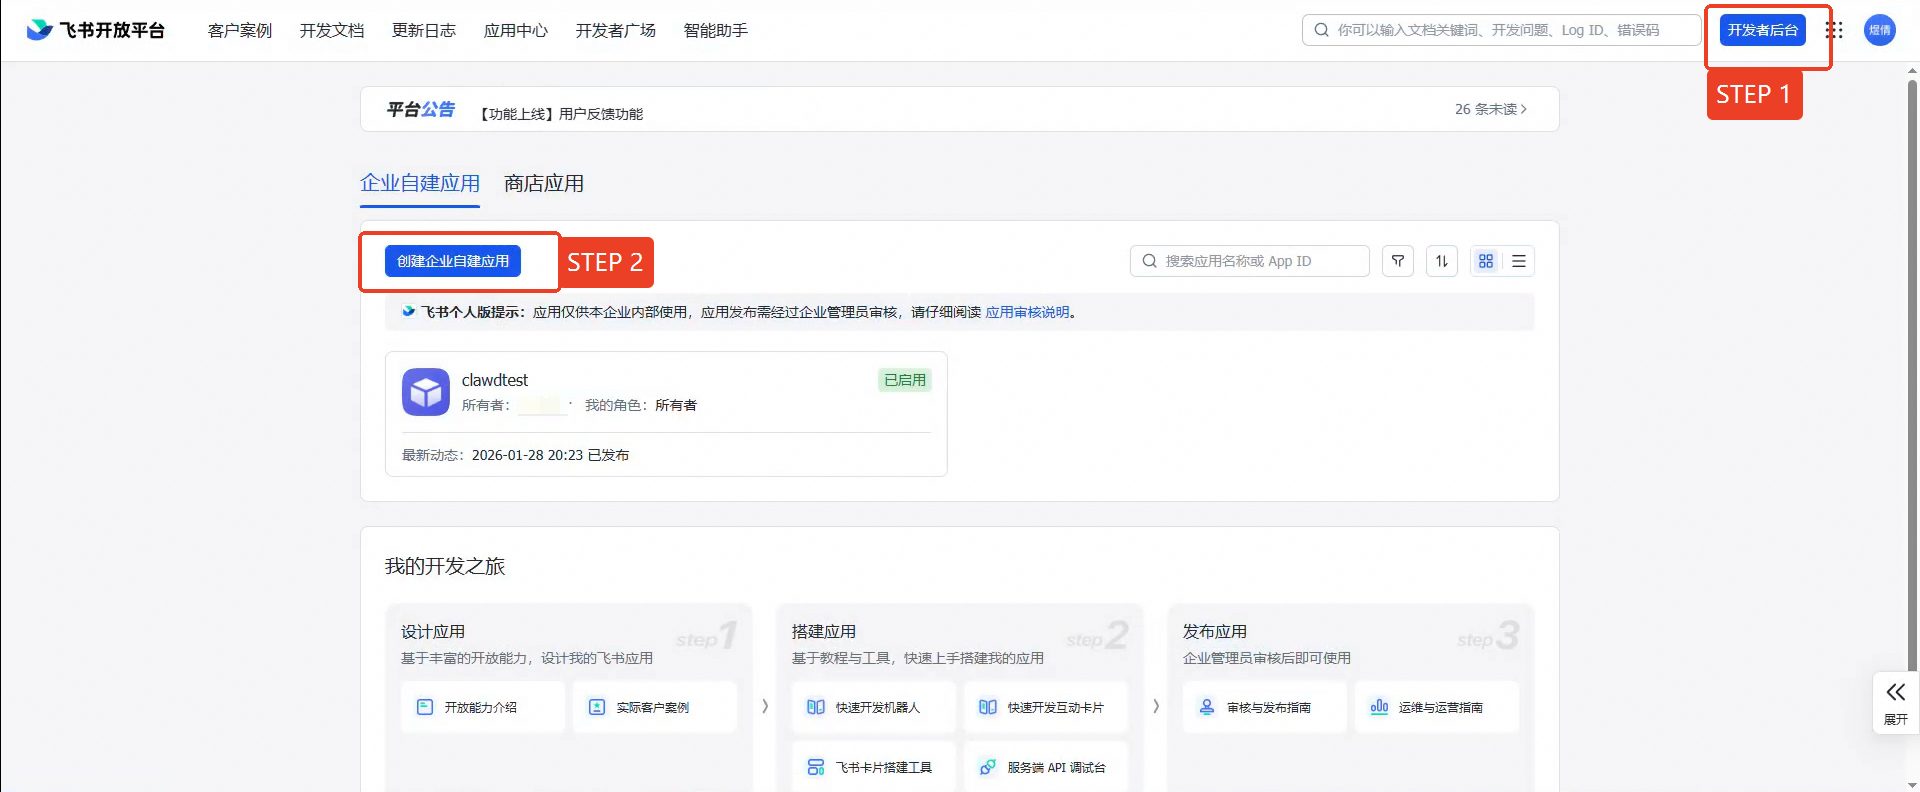Screen dimensions: 1920x792
Task: Switch to list view layout
Action: [x=1519, y=261]
